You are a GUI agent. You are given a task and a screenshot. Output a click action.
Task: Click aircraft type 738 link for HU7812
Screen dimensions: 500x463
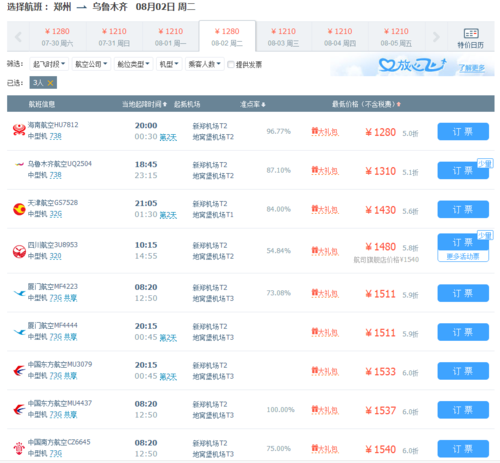click(55, 136)
